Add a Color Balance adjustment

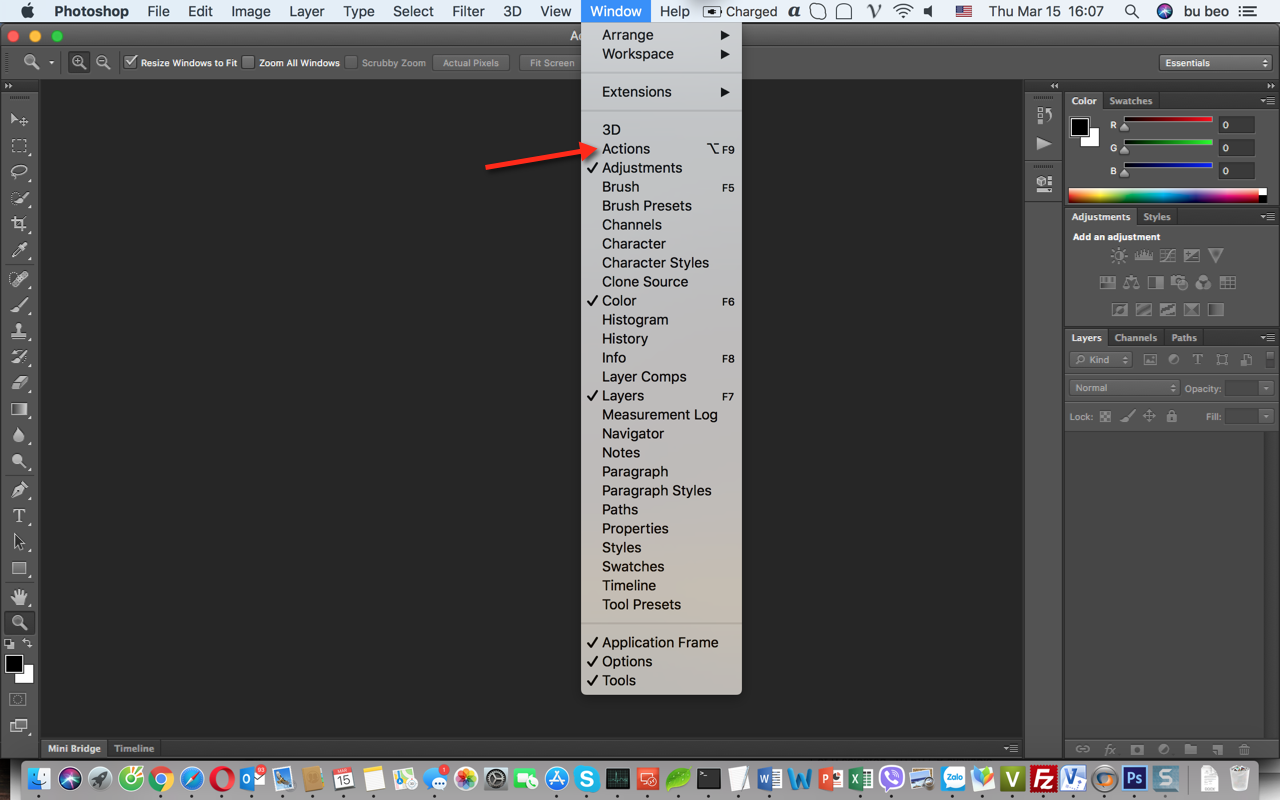click(x=1131, y=283)
